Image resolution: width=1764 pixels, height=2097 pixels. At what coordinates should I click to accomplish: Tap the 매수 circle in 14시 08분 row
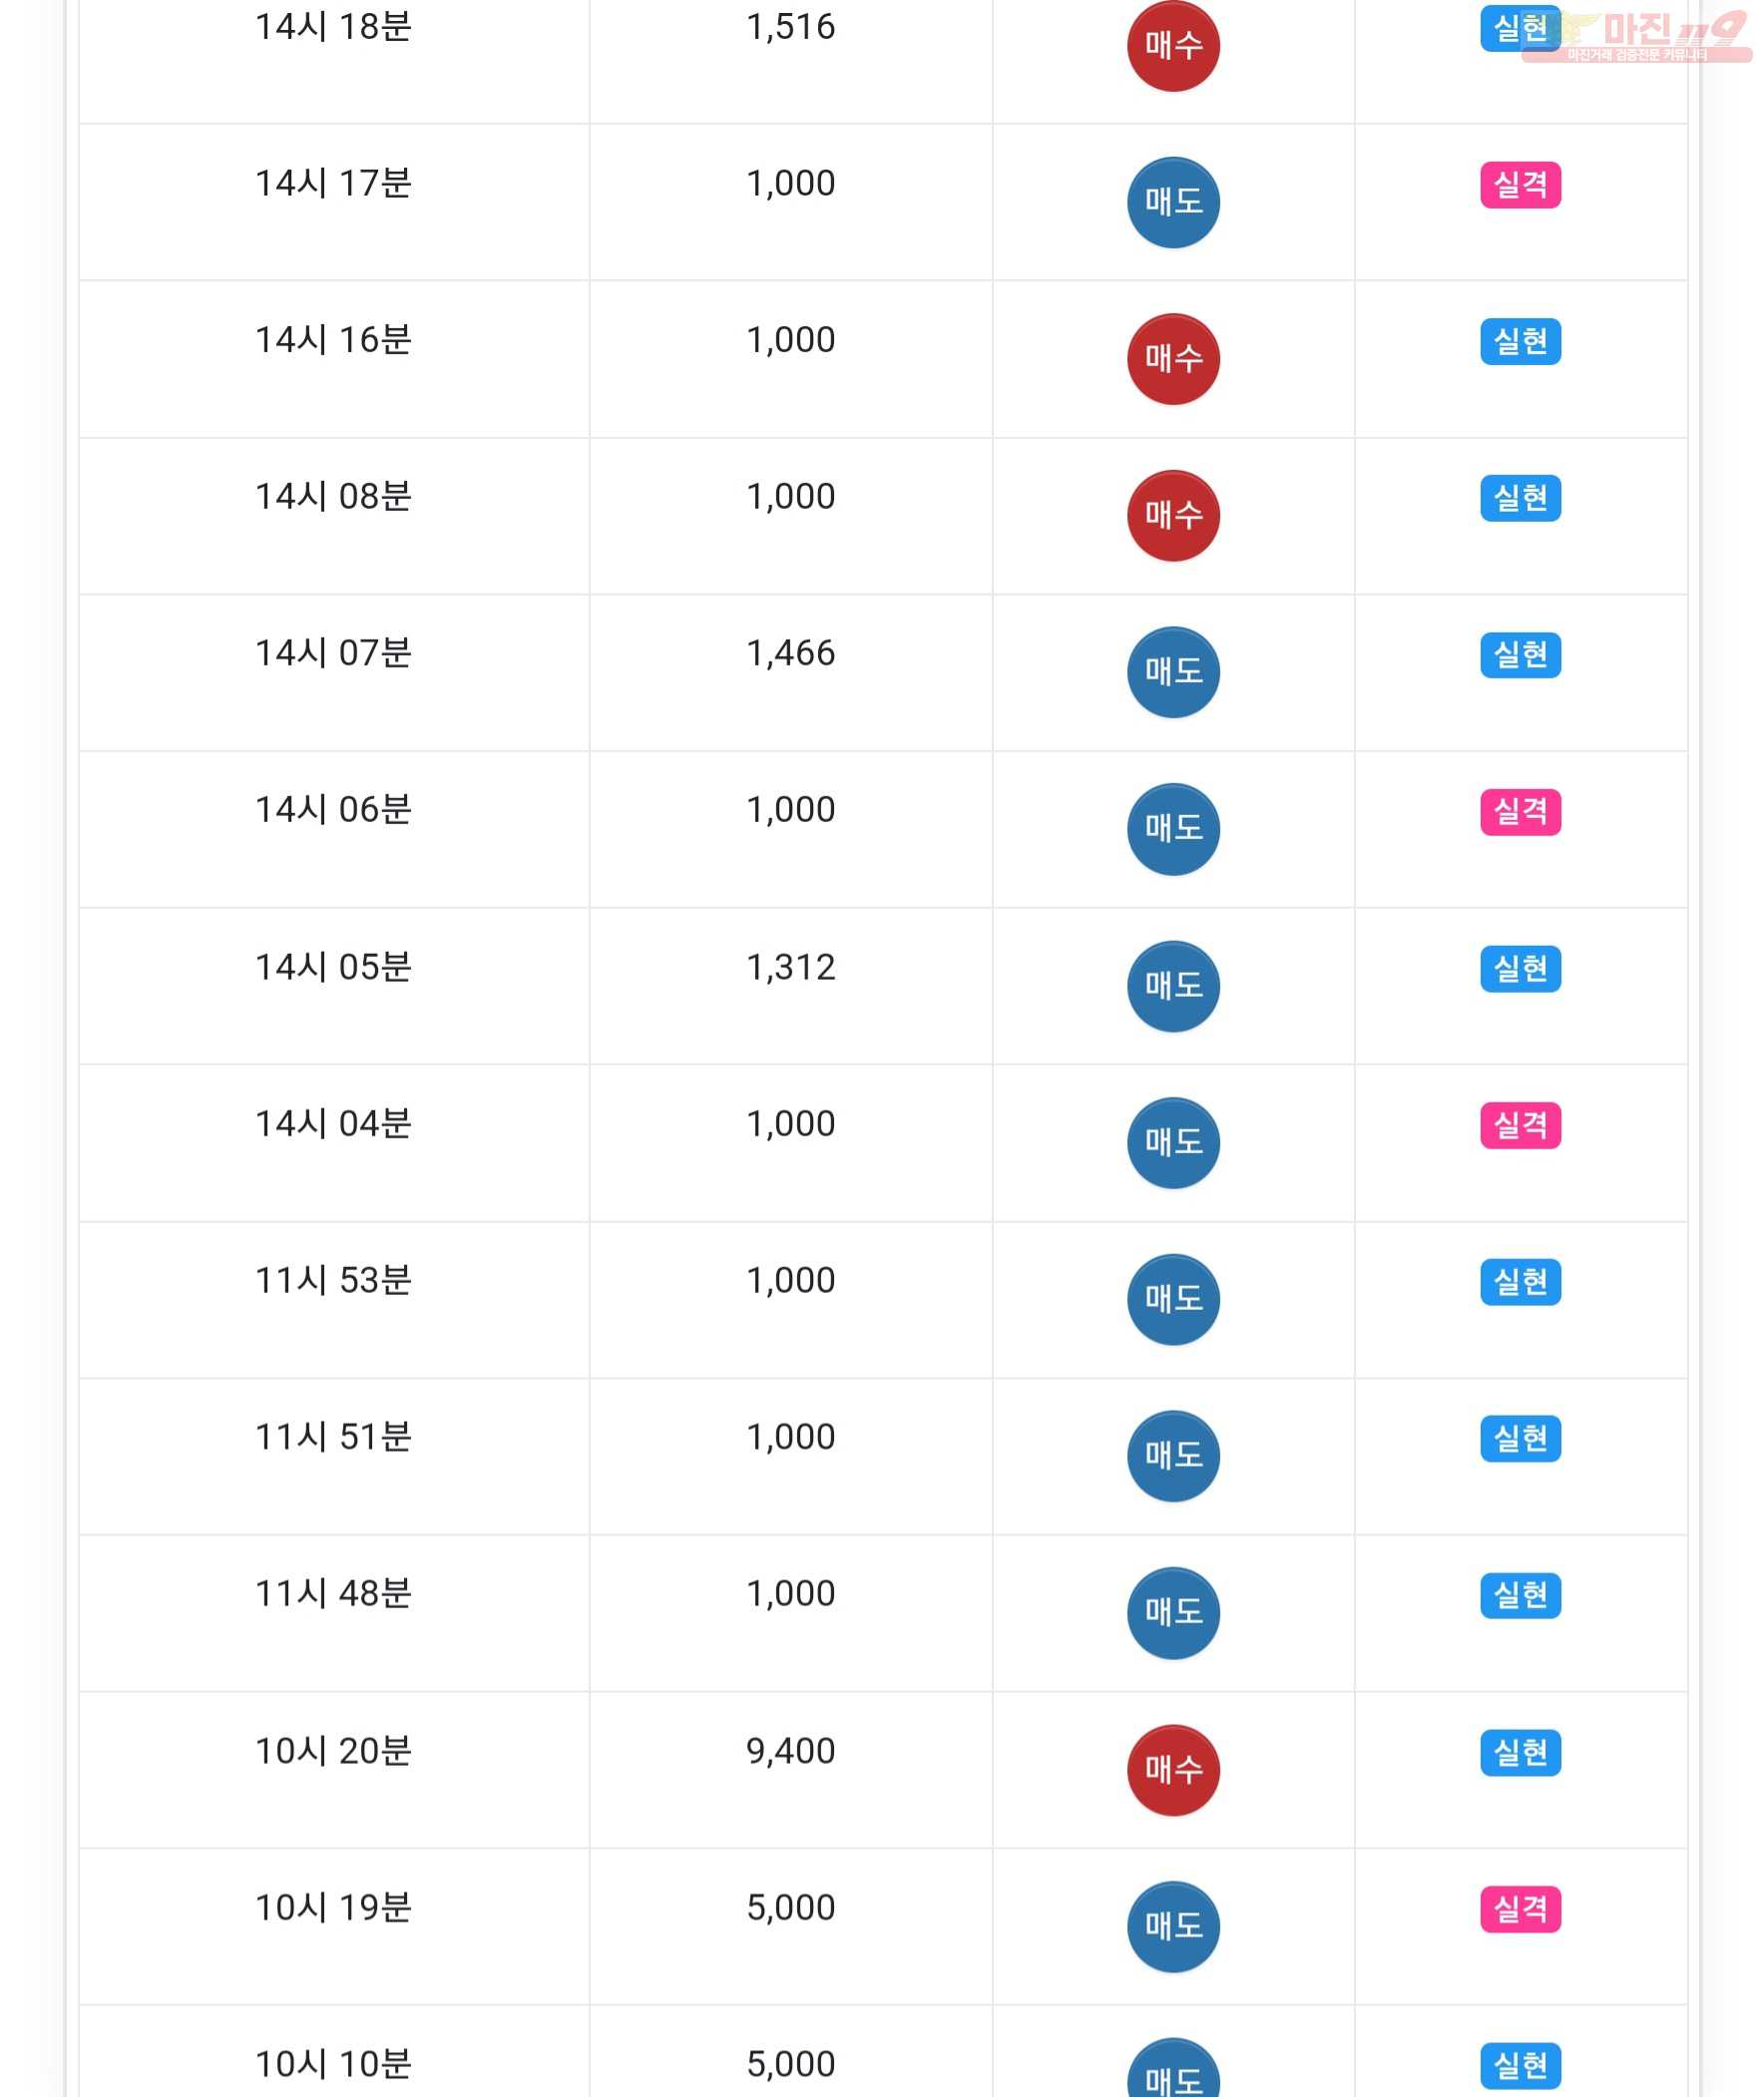1173,516
